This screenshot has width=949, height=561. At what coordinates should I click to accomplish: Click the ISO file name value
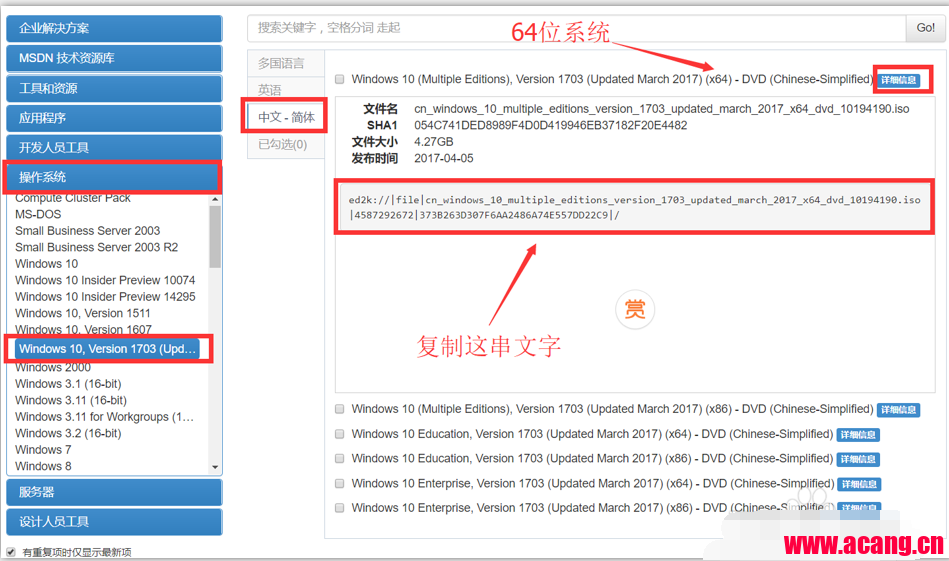point(662,109)
